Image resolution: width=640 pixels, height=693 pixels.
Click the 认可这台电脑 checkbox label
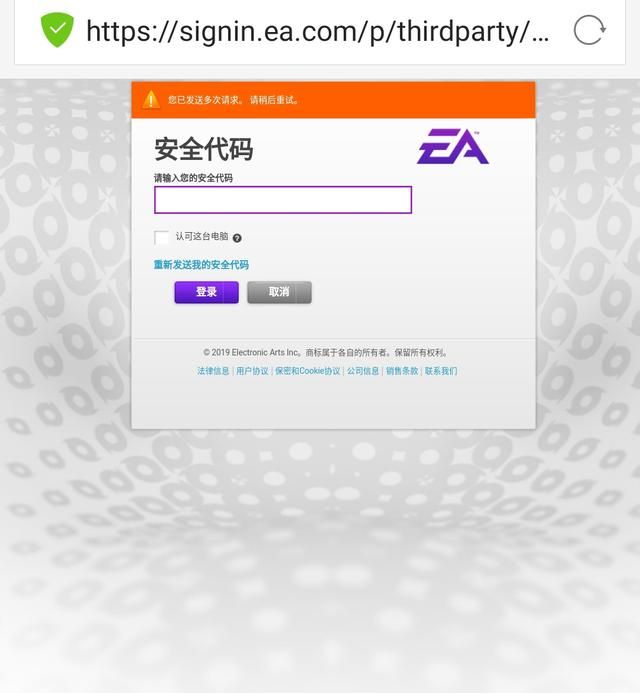202,236
